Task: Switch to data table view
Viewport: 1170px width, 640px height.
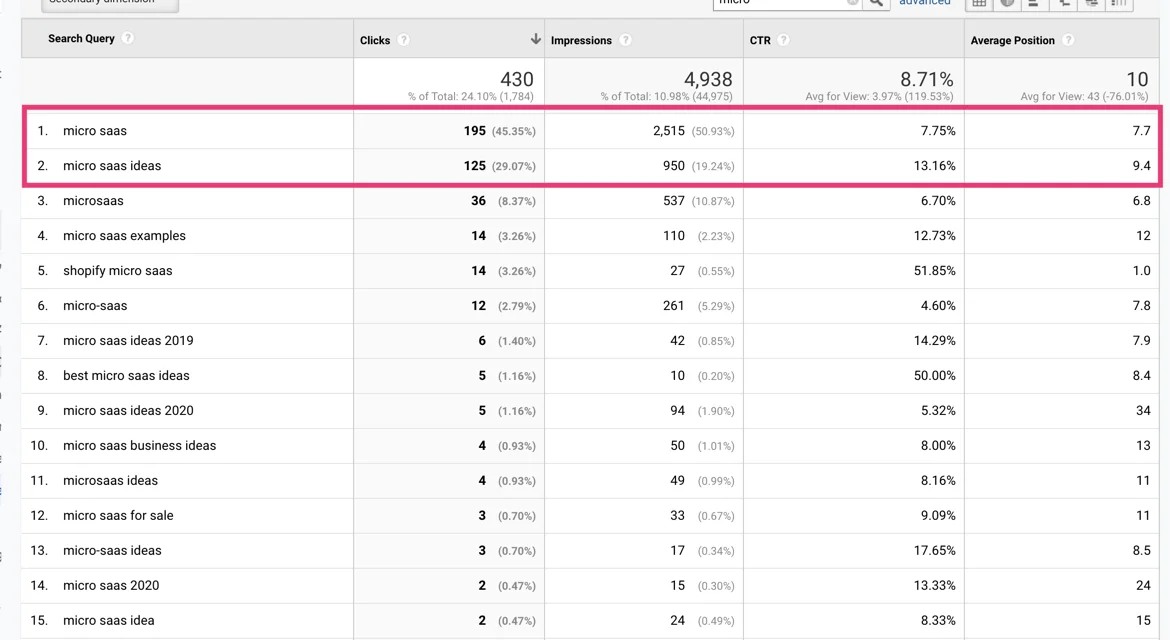Action: click(x=979, y=3)
